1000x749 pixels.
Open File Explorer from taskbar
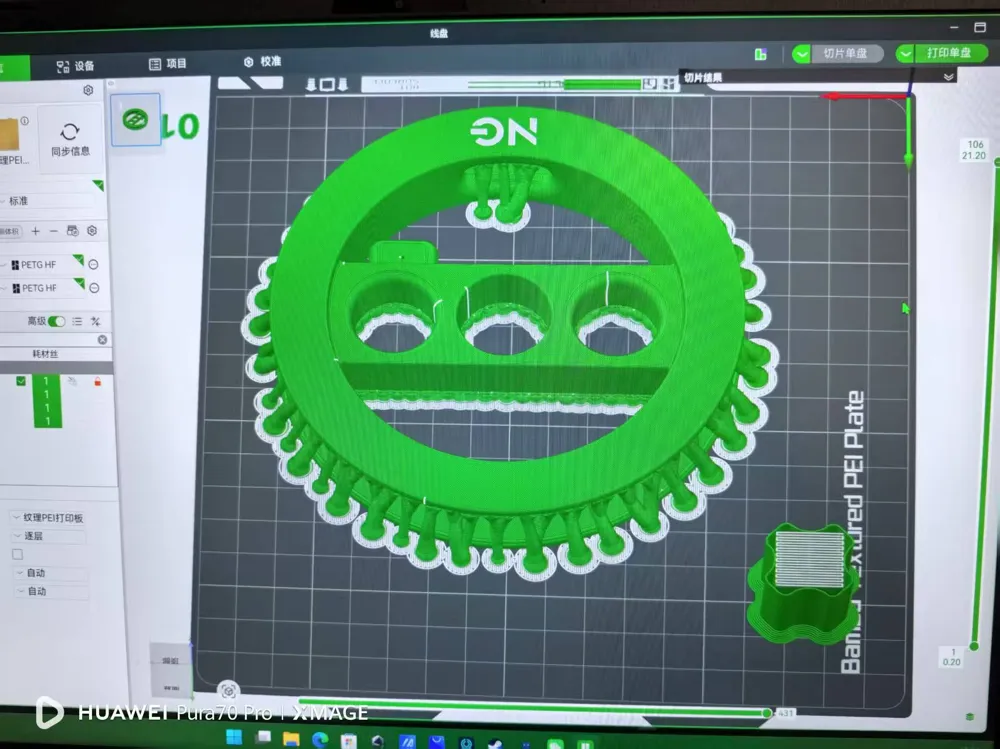point(291,739)
